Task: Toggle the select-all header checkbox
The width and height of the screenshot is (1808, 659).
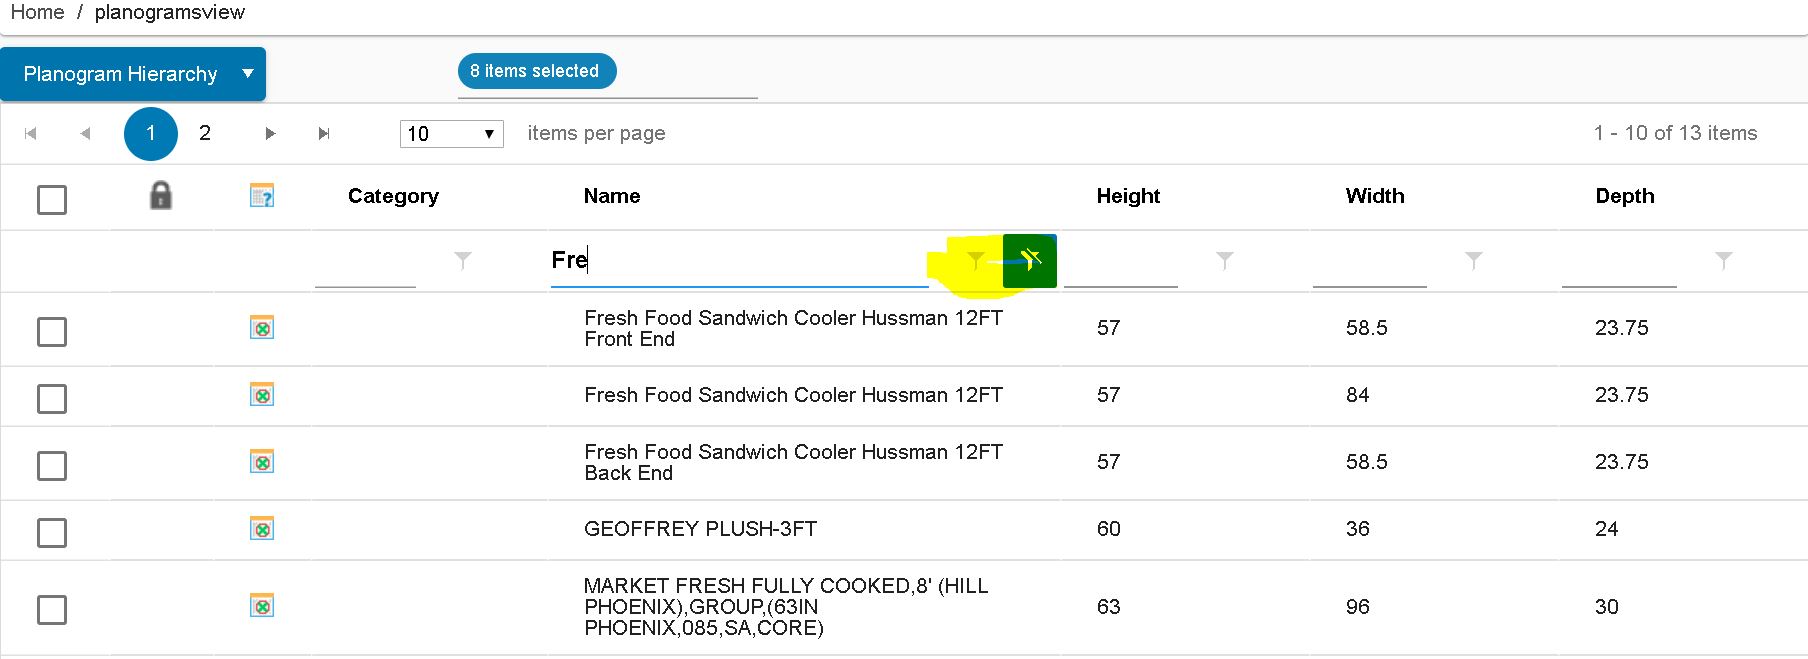Action: pos(52,200)
